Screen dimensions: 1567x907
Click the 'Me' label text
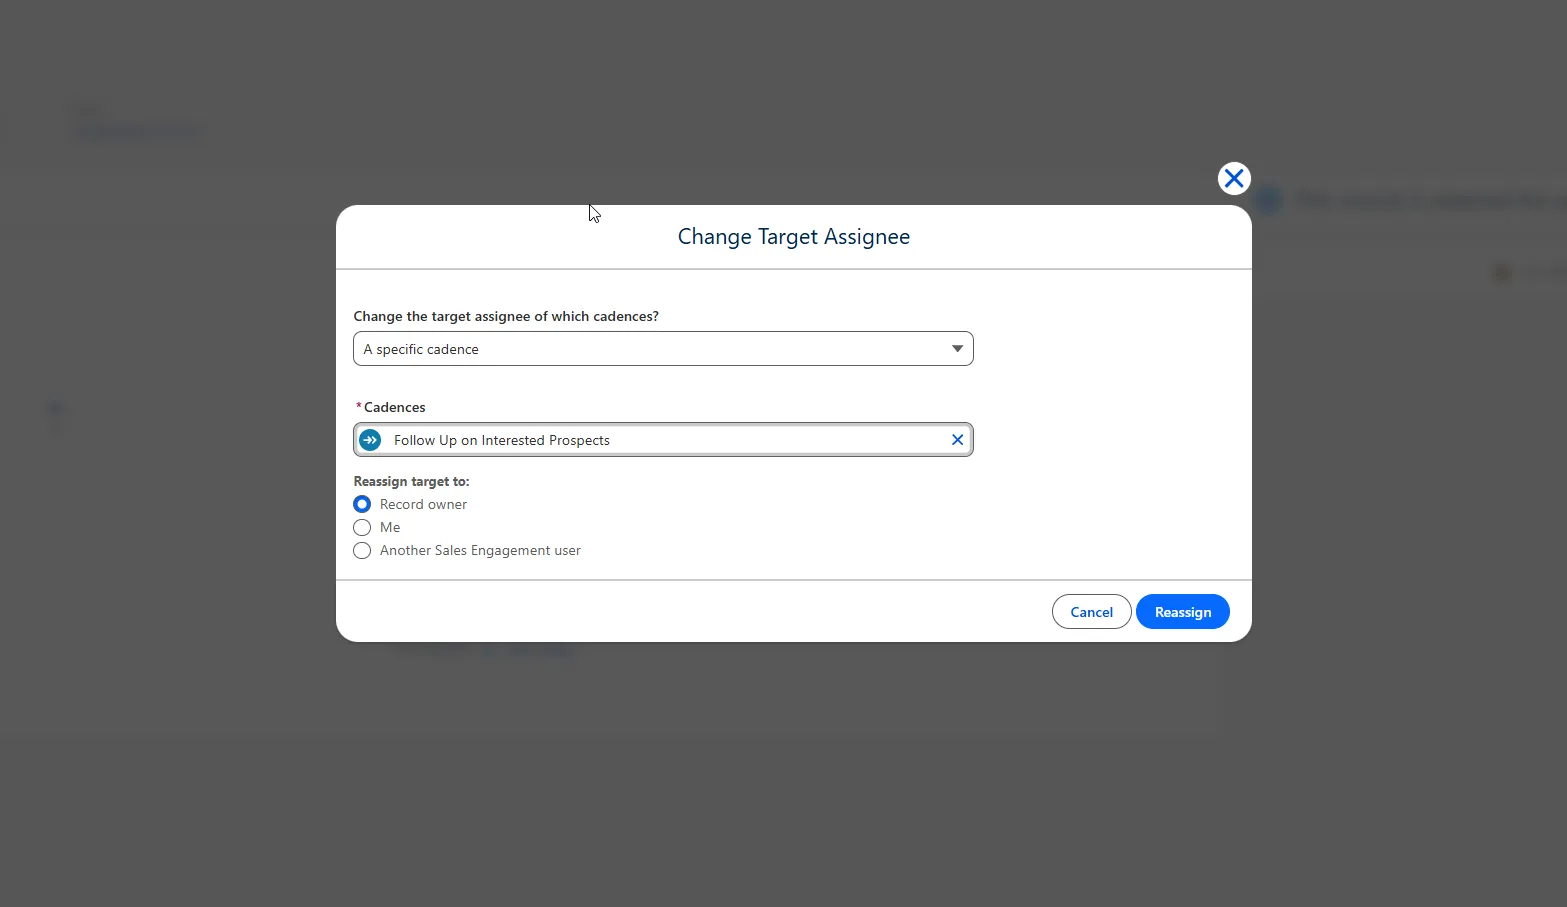pos(390,527)
